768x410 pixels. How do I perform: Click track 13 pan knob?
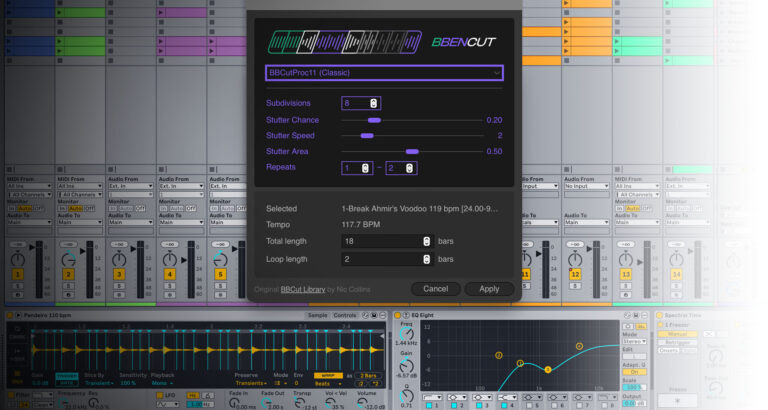pyautogui.click(x=625, y=259)
